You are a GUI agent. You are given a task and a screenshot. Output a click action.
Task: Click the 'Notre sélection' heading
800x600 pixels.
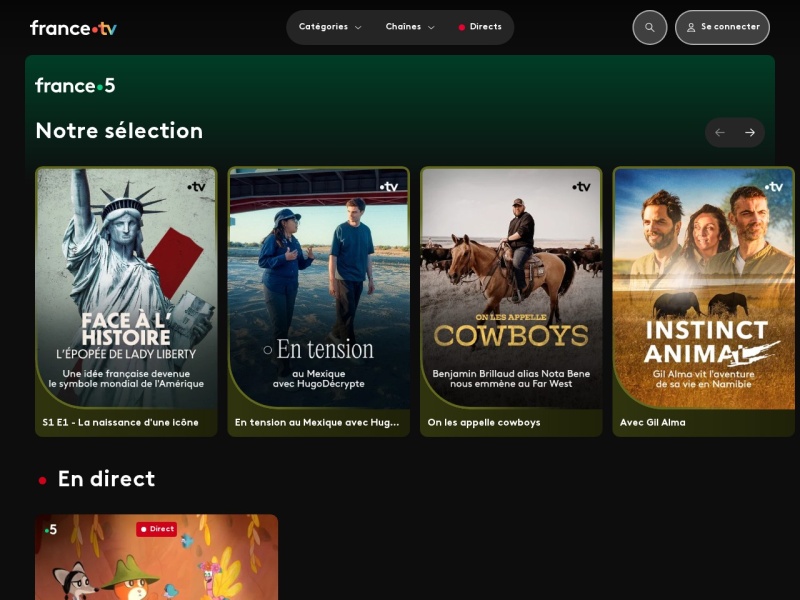(119, 131)
